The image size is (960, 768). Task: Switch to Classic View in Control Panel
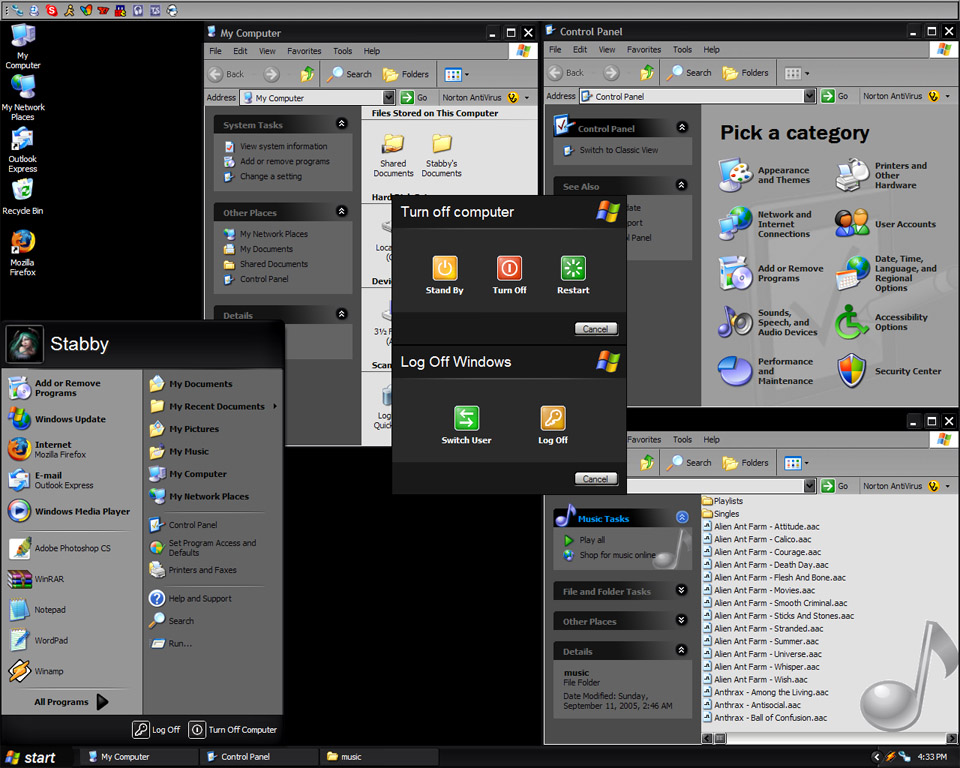click(x=621, y=151)
